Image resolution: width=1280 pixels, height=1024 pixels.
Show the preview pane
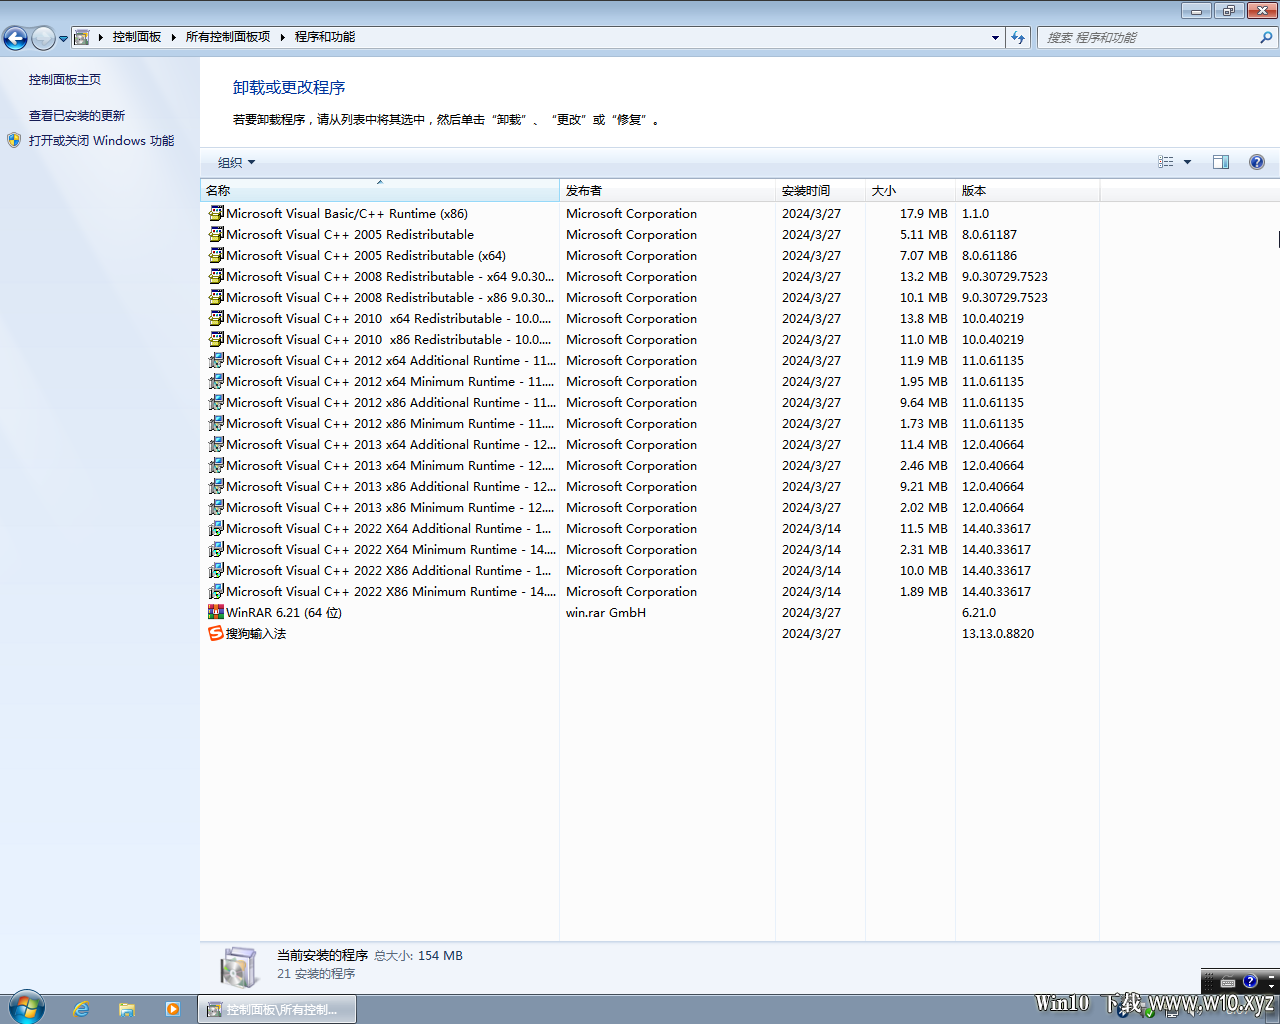tap(1221, 162)
